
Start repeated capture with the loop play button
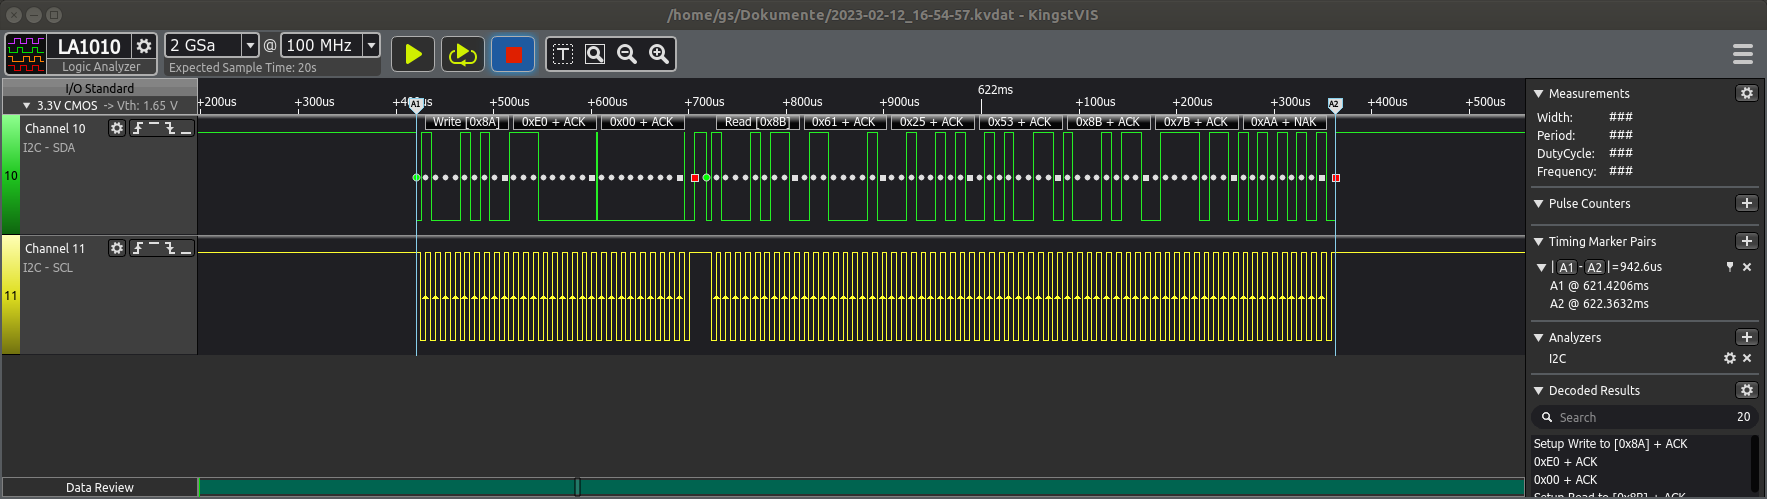[462, 54]
